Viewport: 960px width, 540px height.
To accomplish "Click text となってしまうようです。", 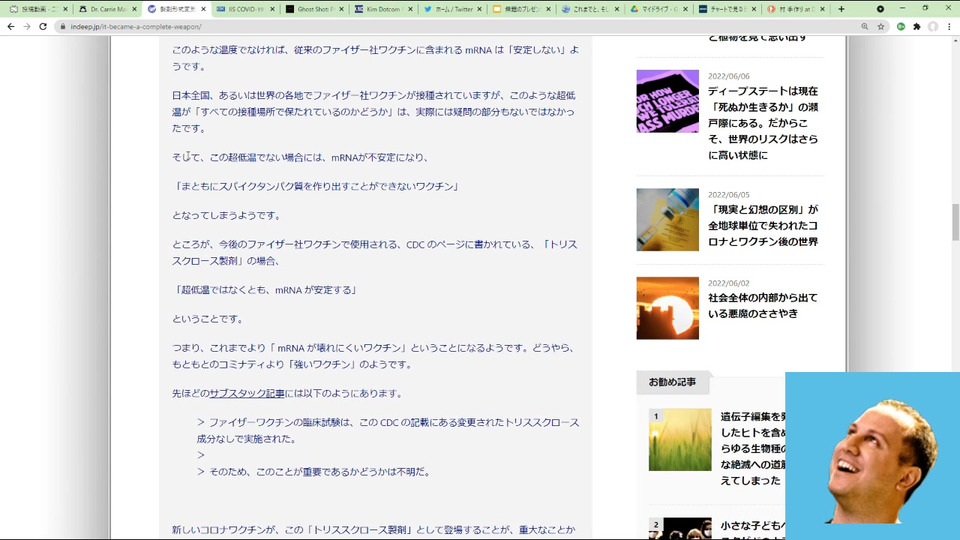I will coord(227,216).
